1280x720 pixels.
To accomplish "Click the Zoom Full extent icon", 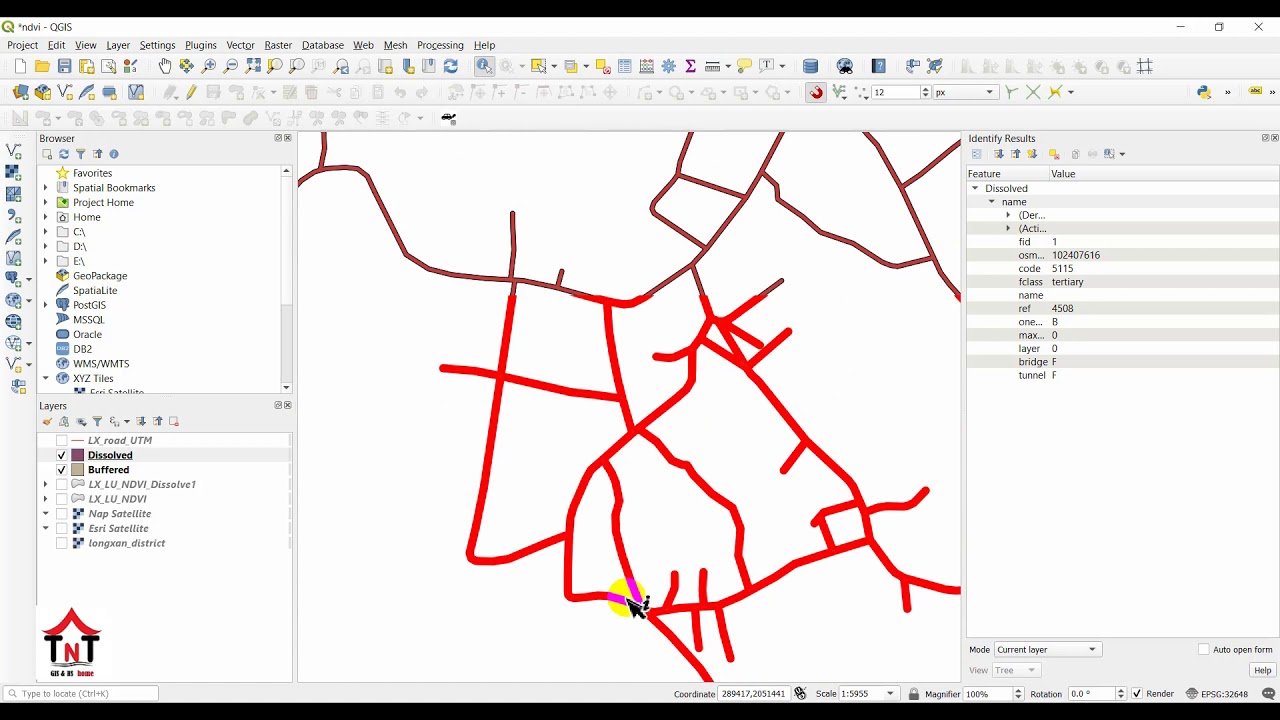I will (253, 66).
